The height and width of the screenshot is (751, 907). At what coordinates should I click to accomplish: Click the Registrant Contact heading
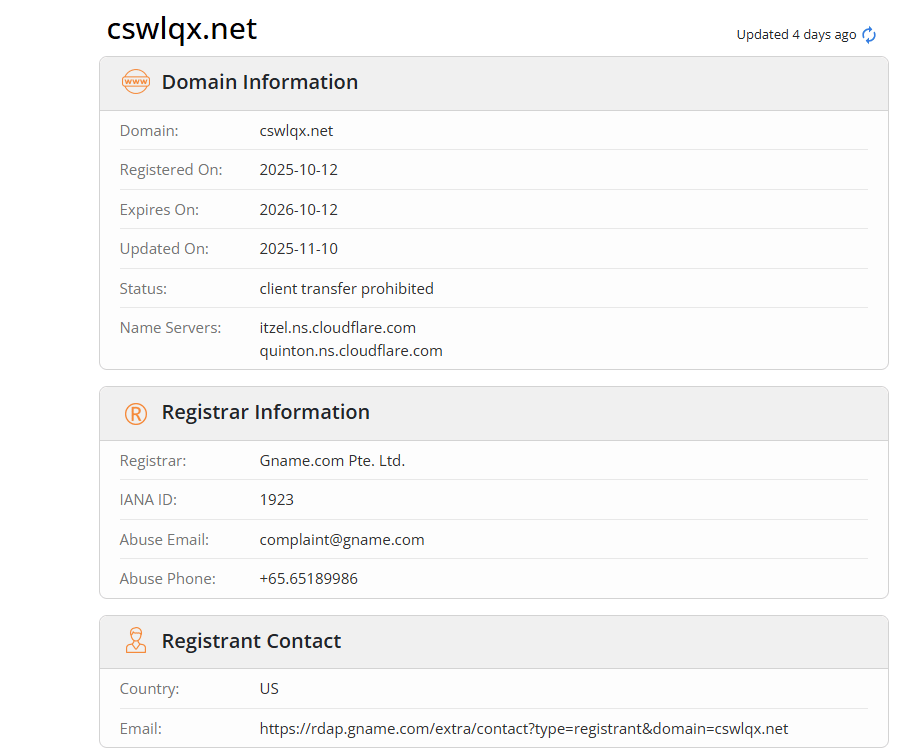click(x=251, y=641)
